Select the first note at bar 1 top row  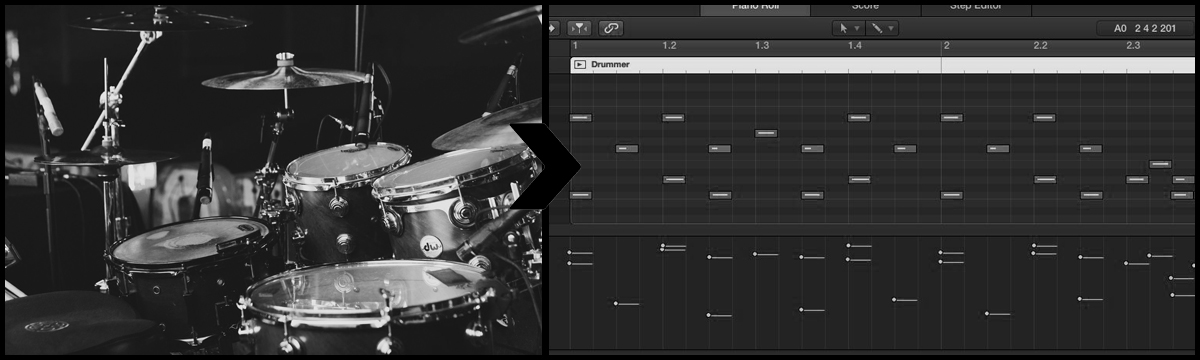pos(581,117)
